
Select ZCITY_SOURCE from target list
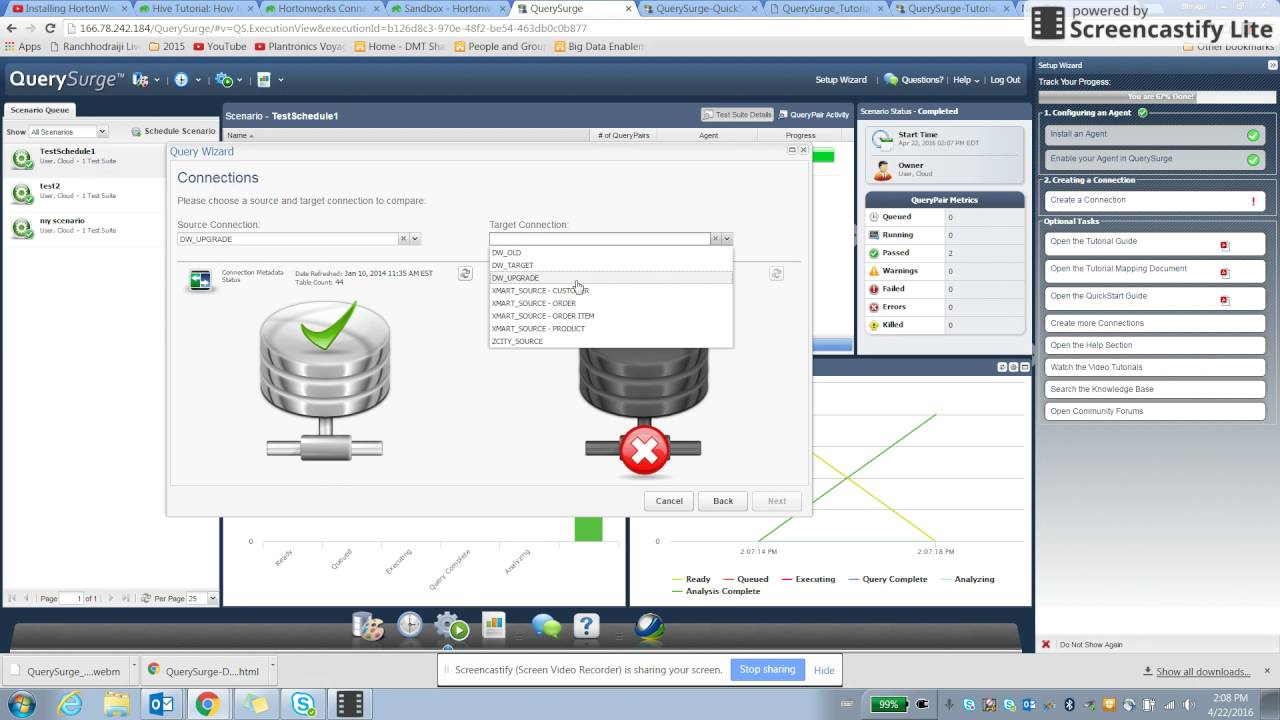610,341
